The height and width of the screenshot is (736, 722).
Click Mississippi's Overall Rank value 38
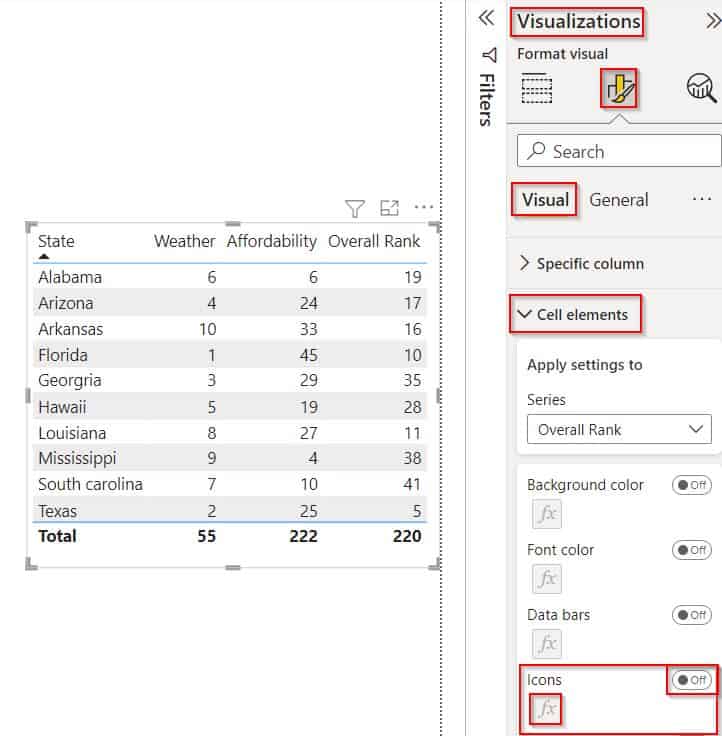click(412, 458)
